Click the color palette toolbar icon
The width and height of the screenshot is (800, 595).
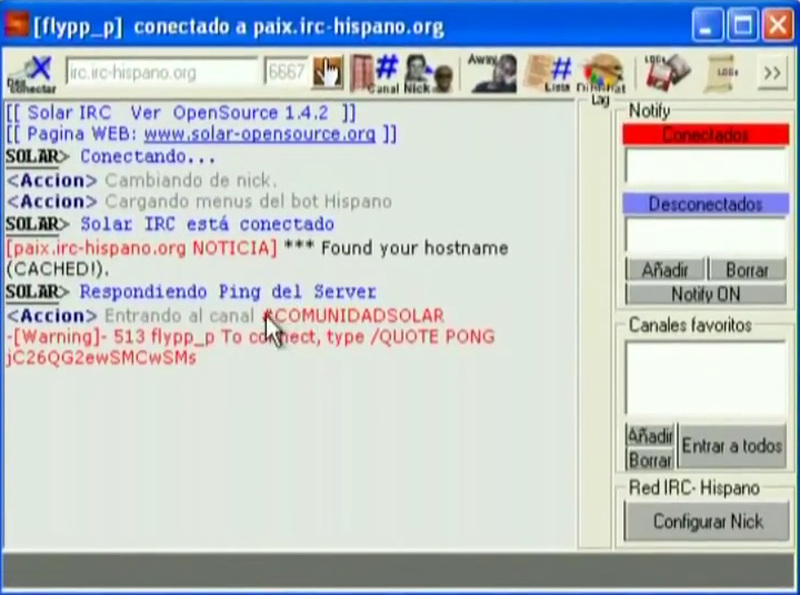pos(602,74)
